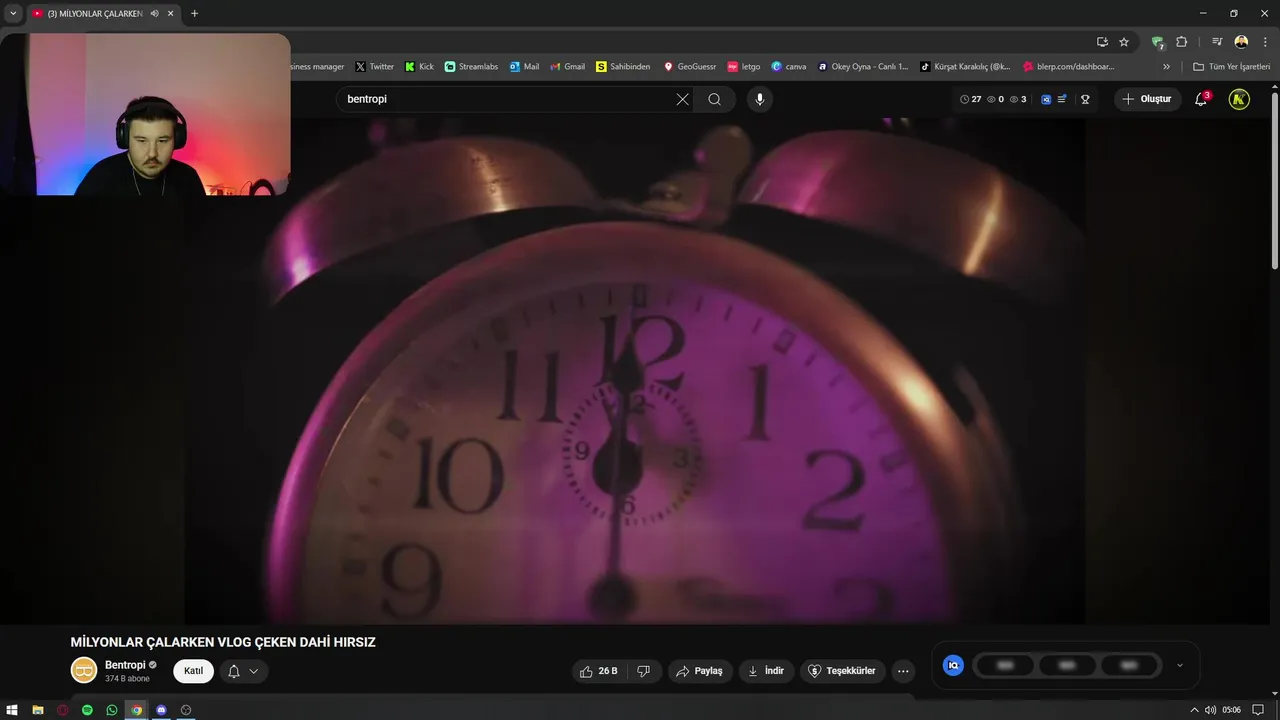The height and width of the screenshot is (720, 1280).
Task: Close the MİLYONLAR ÇALARKEN tab
Action: pyautogui.click(x=171, y=14)
